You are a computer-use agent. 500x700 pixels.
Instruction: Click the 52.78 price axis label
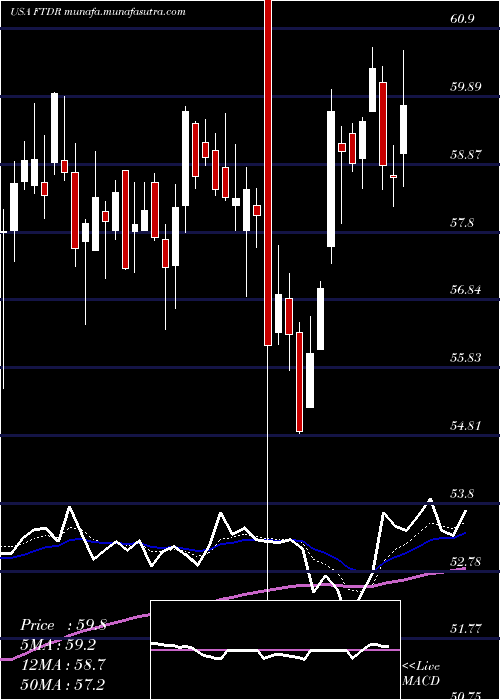click(466, 561)
